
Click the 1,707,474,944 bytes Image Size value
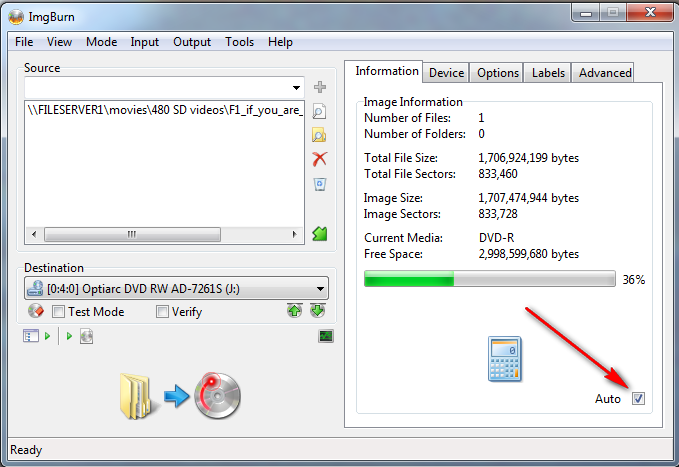(528, 198)
